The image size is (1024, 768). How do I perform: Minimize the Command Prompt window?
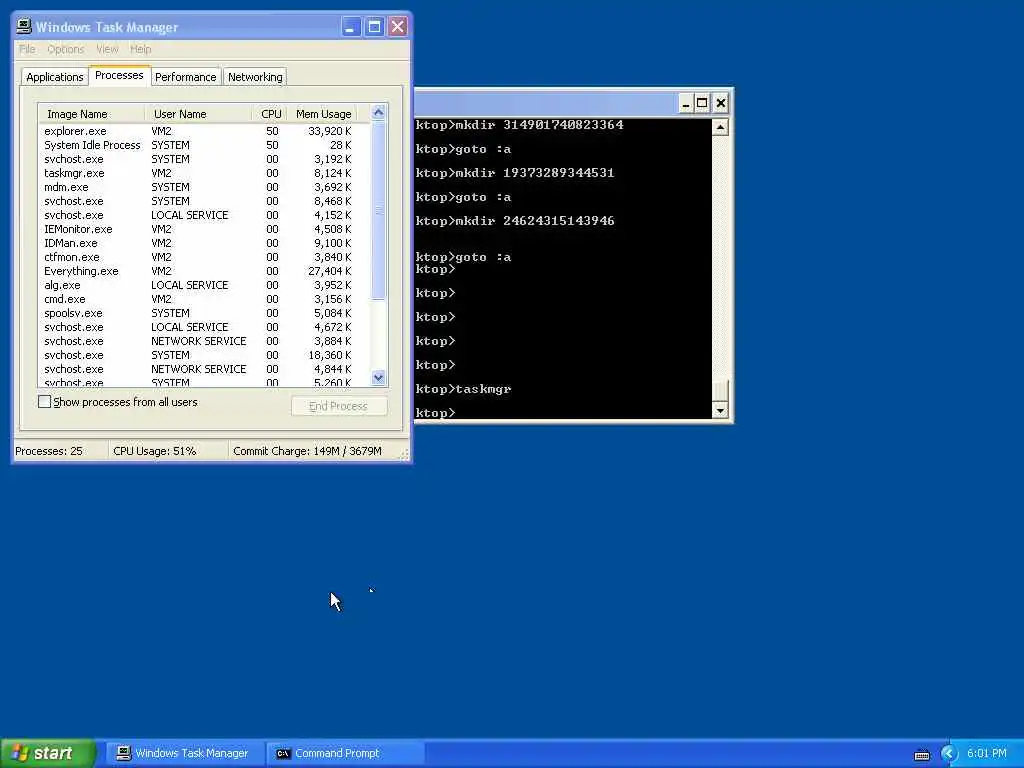pyautogui.click(x=685, y=103)
